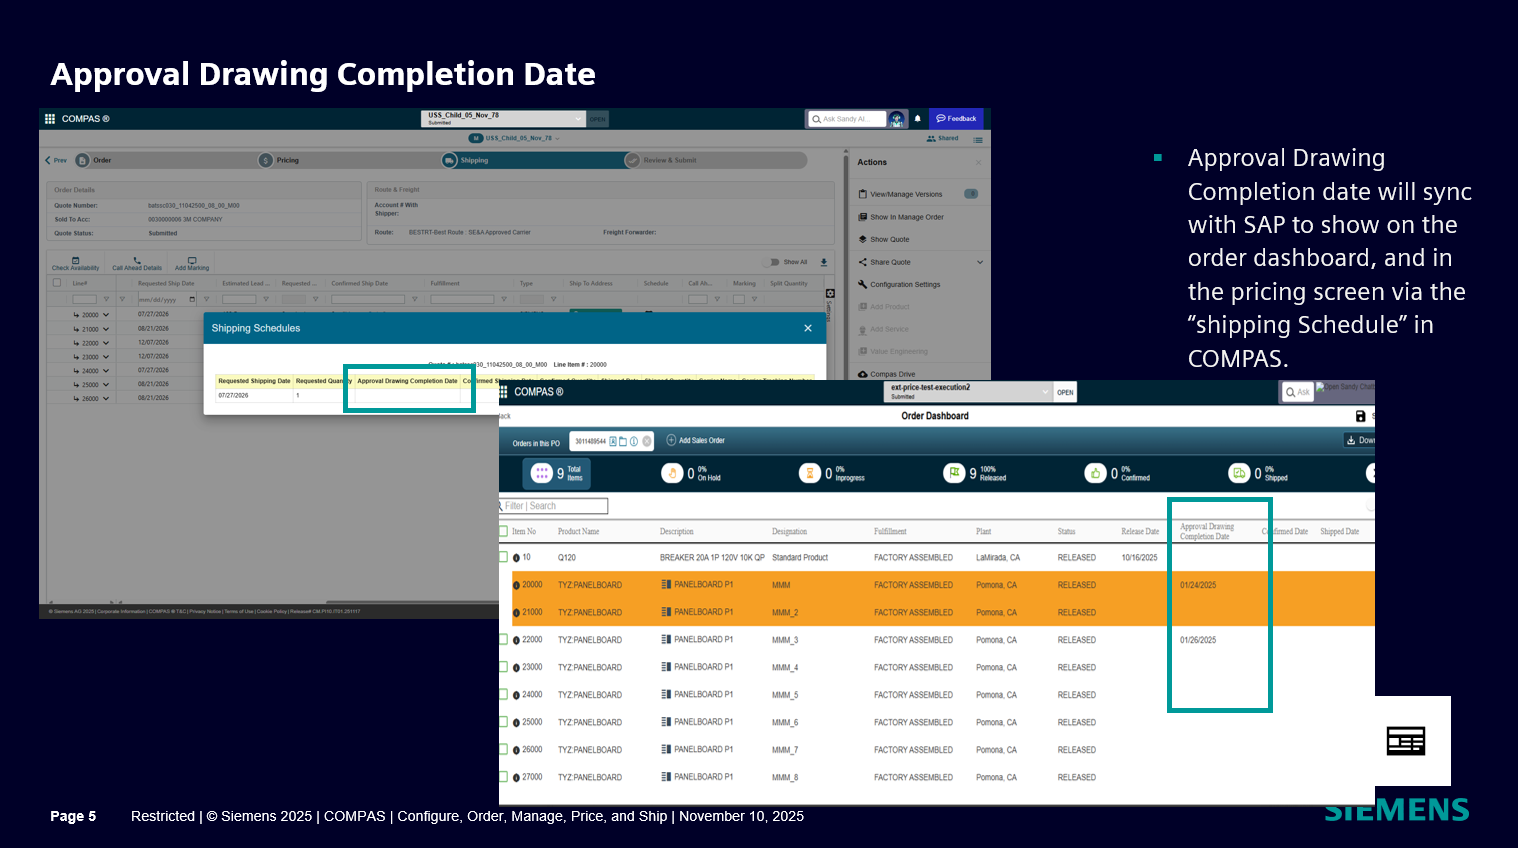Click the save disk icon on Order Dashboard

pos(1360,416)
